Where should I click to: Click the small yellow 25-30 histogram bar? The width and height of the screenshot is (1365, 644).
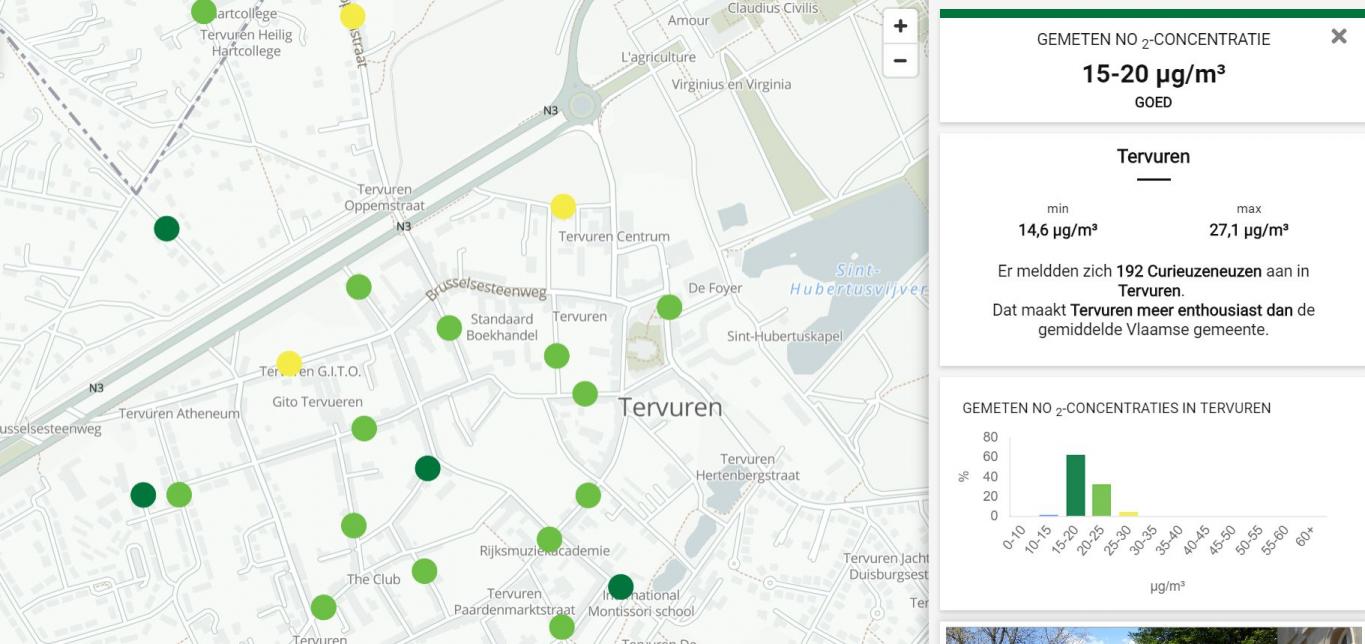coord(1128,513)
